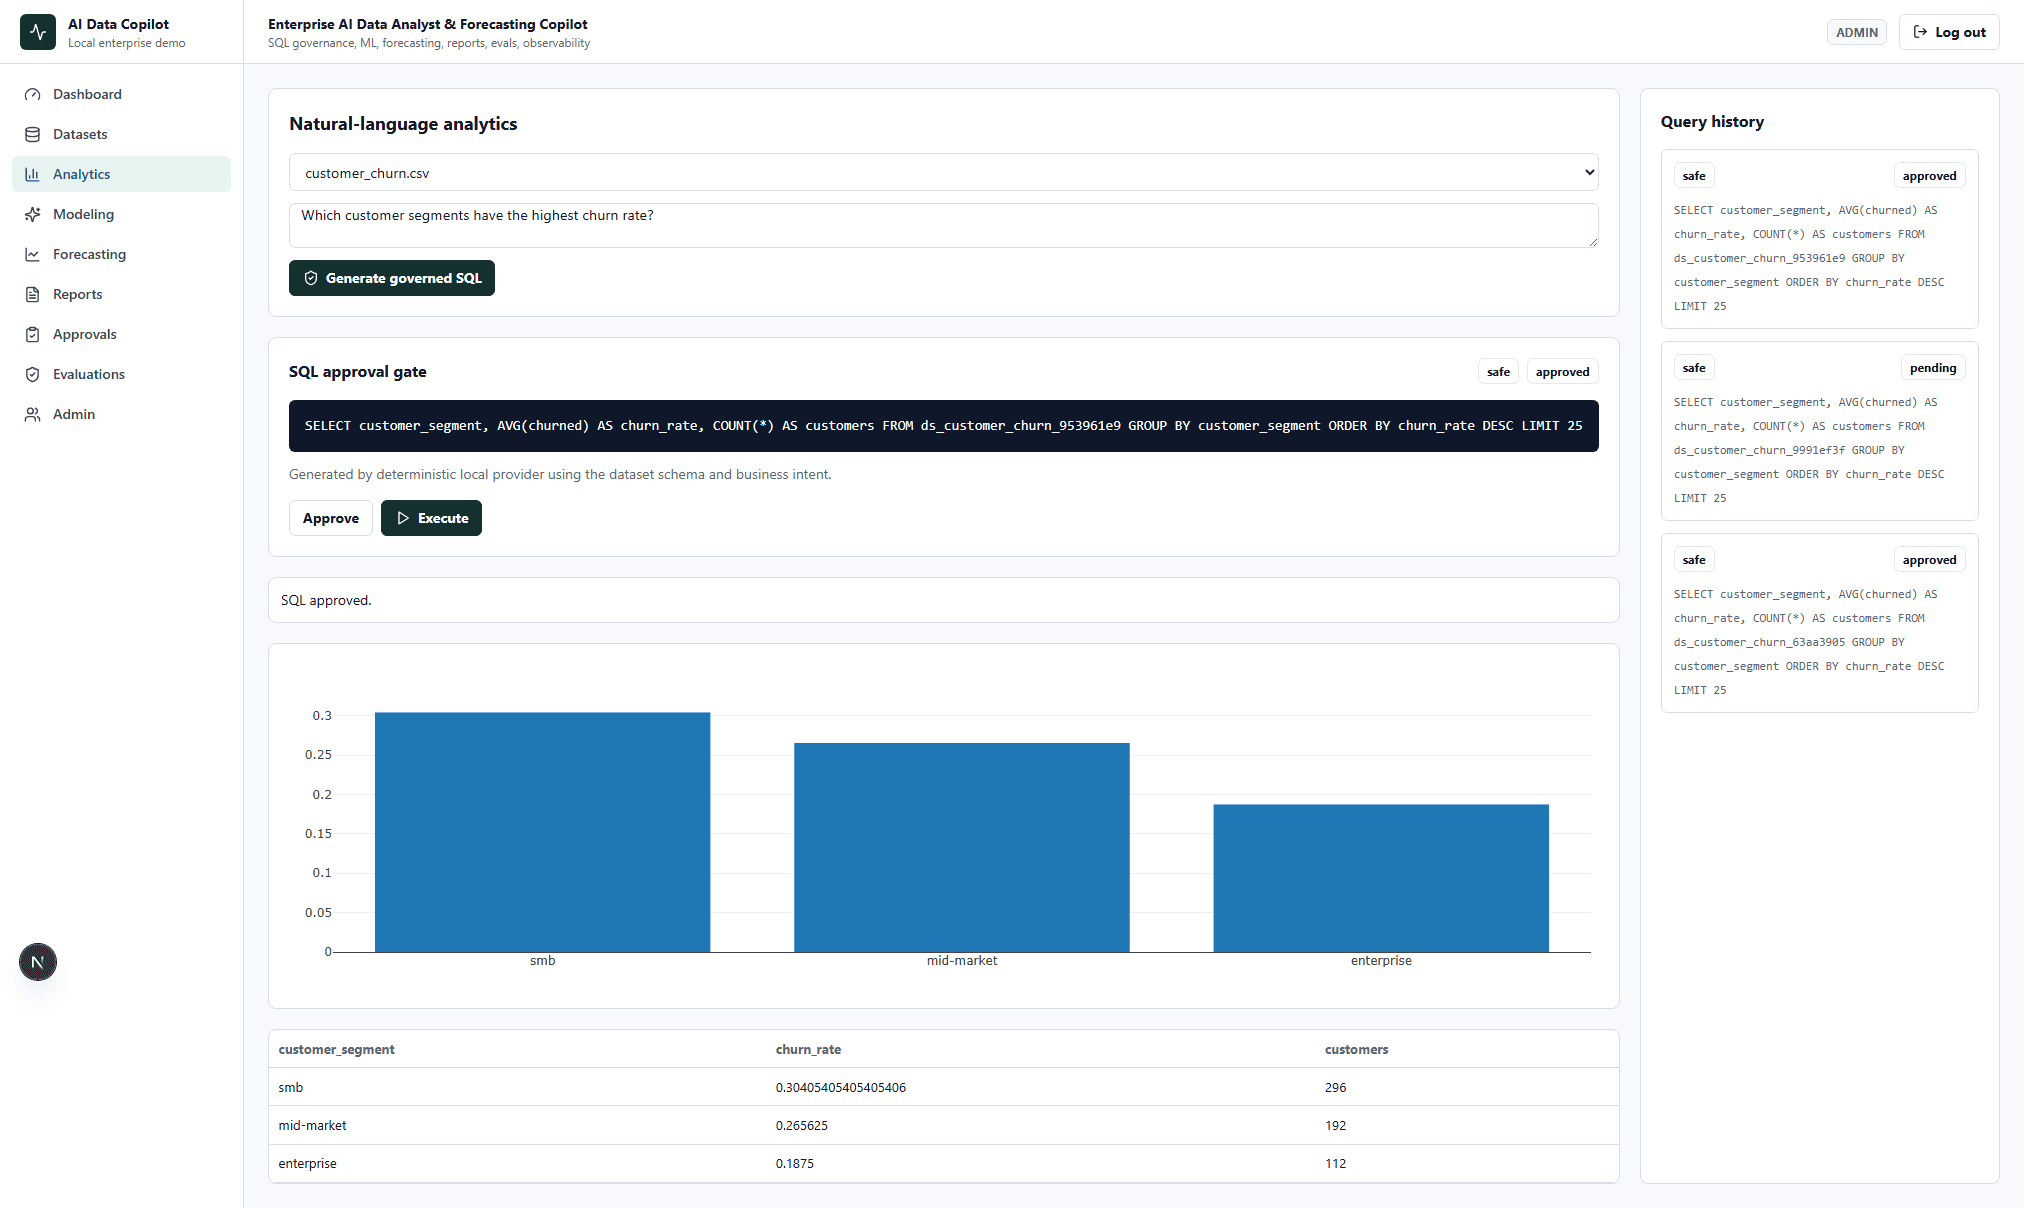Click the customers column header
Image resolution: width=2024 pixels, height=1208 pixels.
coord(1356,1049)
